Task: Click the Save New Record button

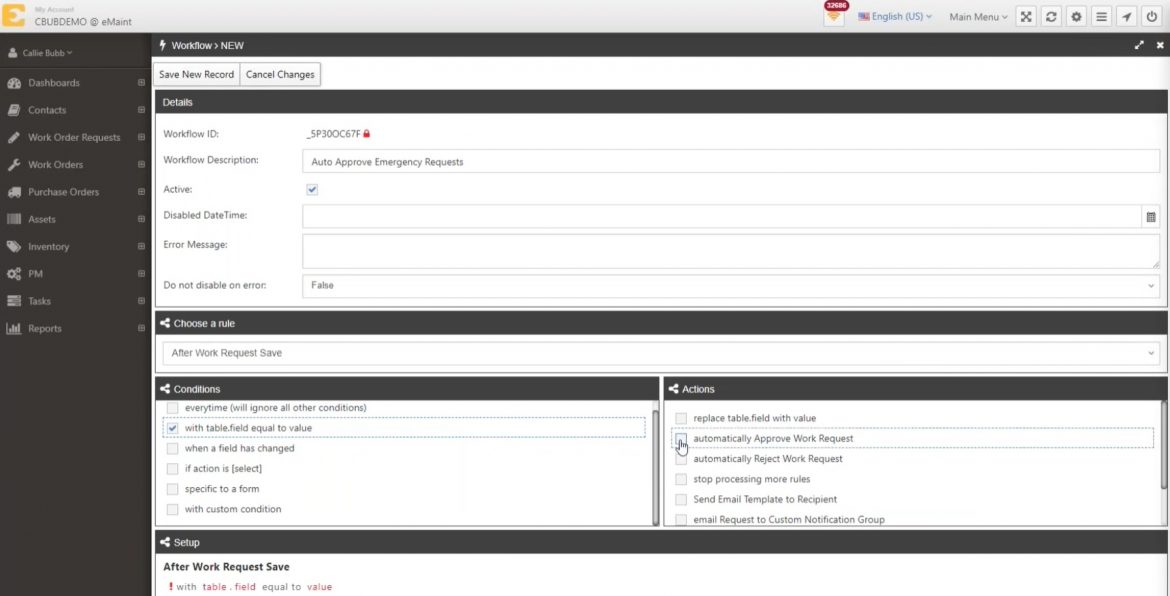Action: click(x=195, y=74)
